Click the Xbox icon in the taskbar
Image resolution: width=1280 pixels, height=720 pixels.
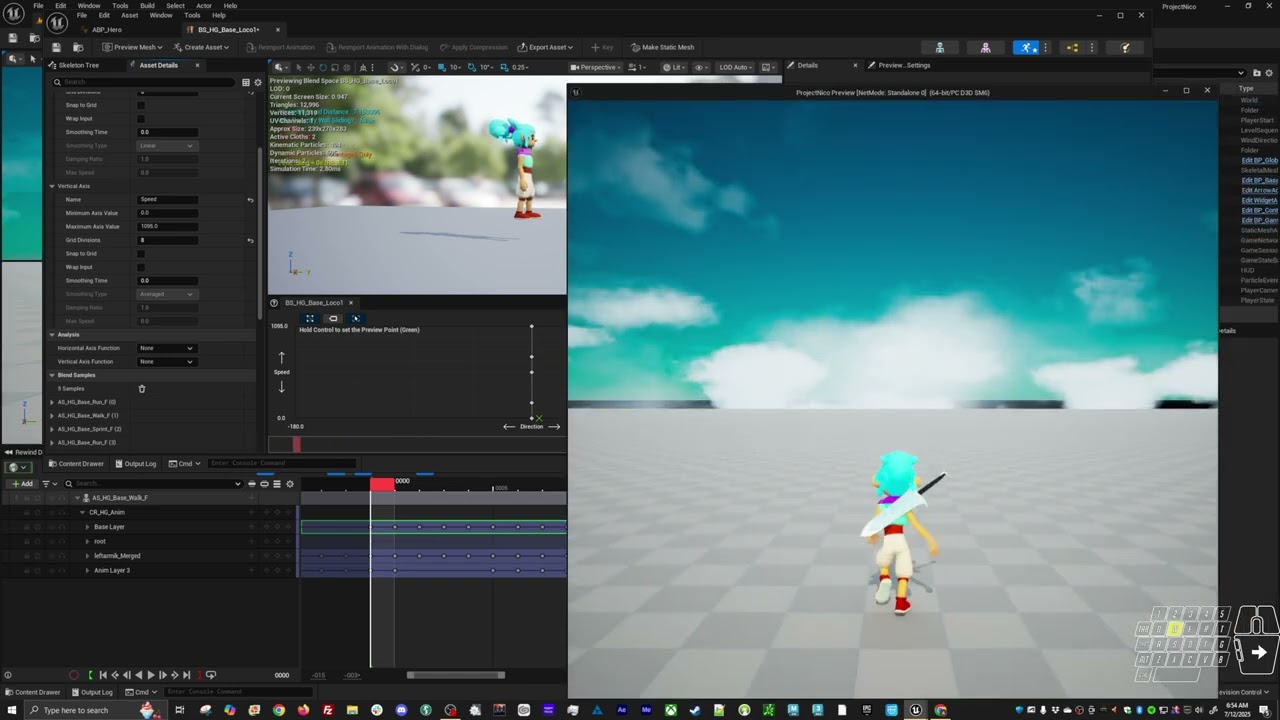670,710
